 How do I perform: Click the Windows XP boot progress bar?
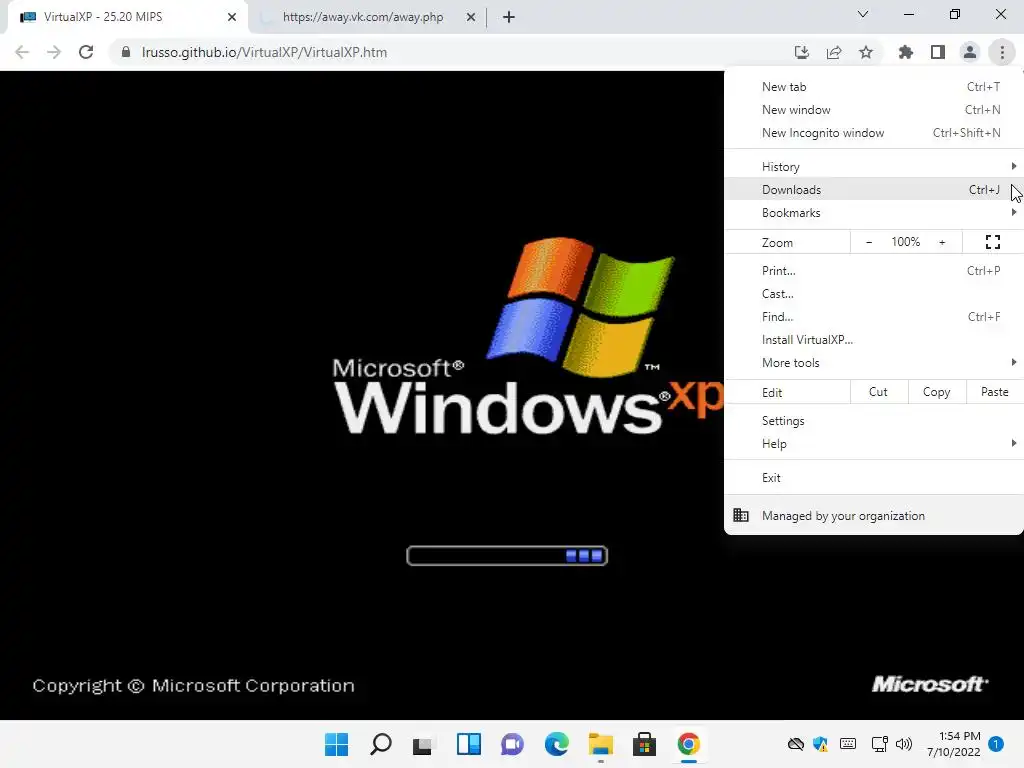507,556
